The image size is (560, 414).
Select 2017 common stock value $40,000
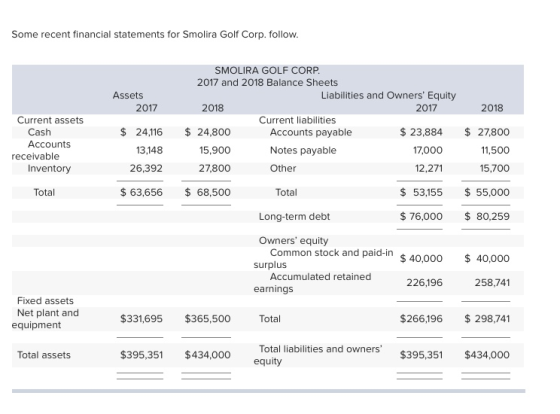coord(421,259)
